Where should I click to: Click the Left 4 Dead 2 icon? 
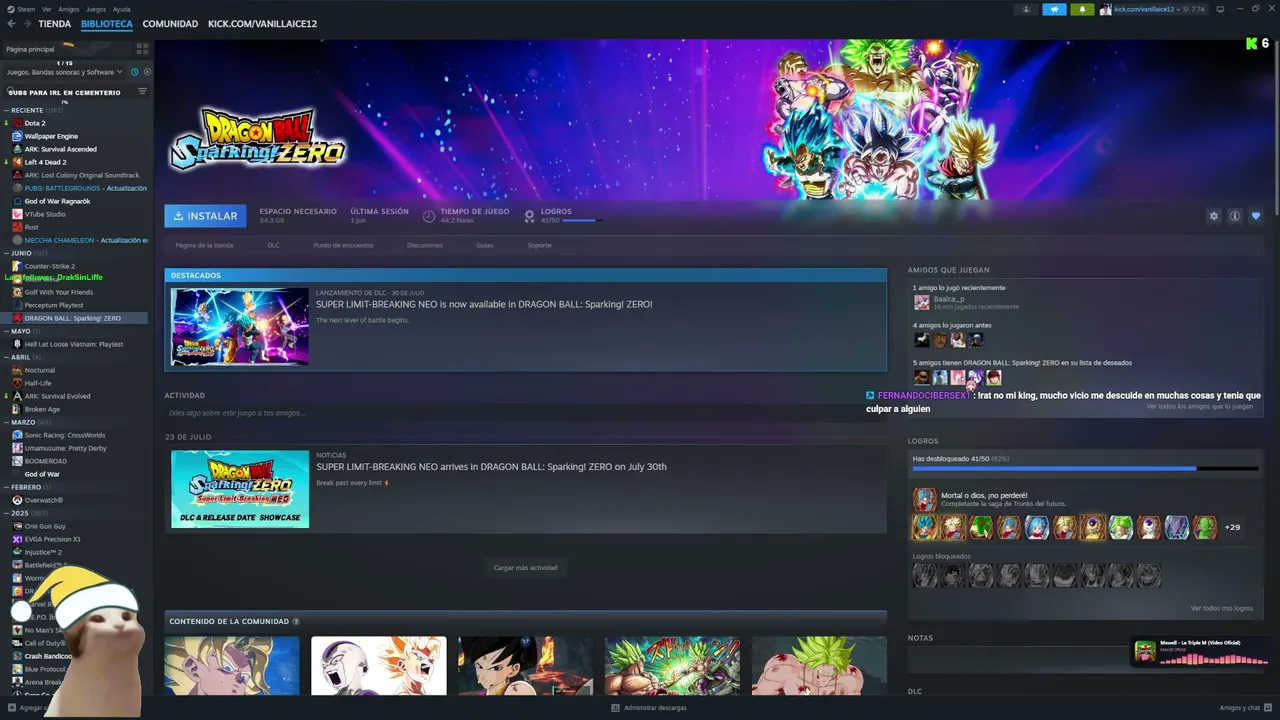coord(17,162)
